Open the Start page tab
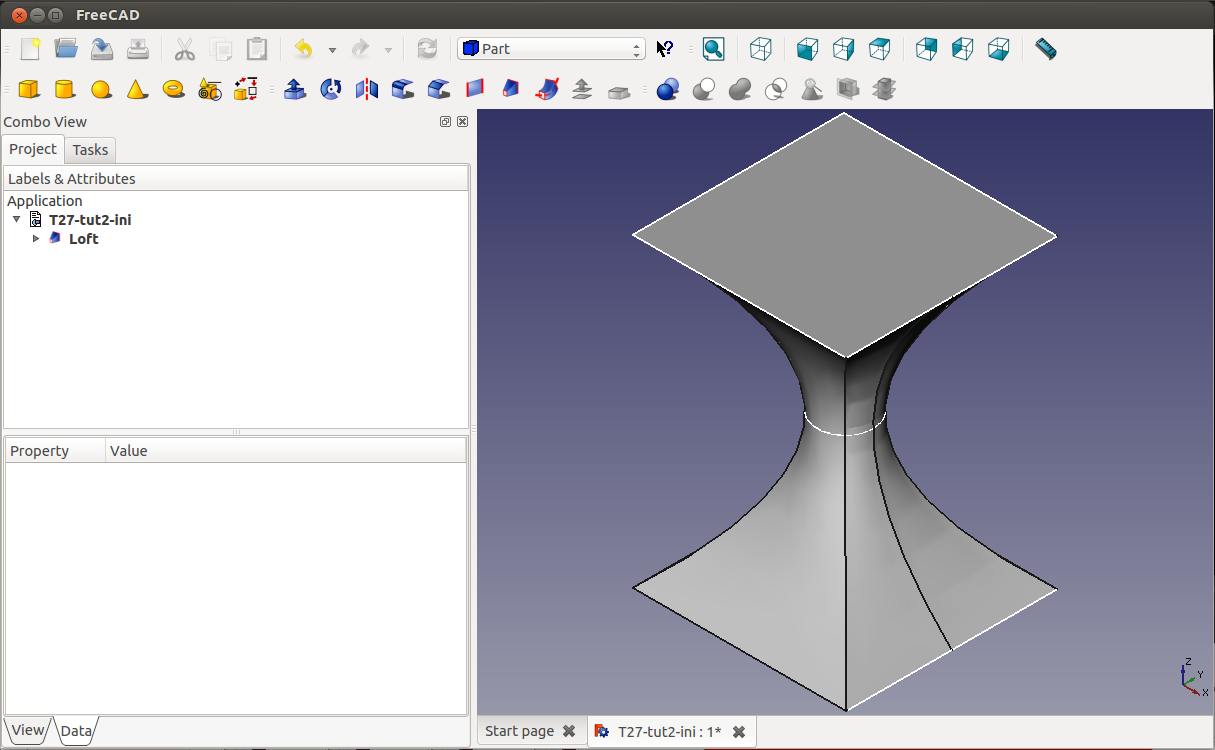 519,731
